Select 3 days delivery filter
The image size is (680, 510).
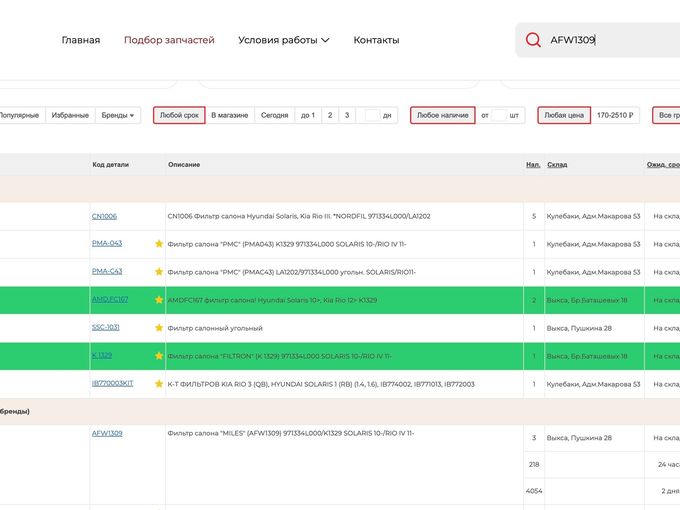coord(347,115)
